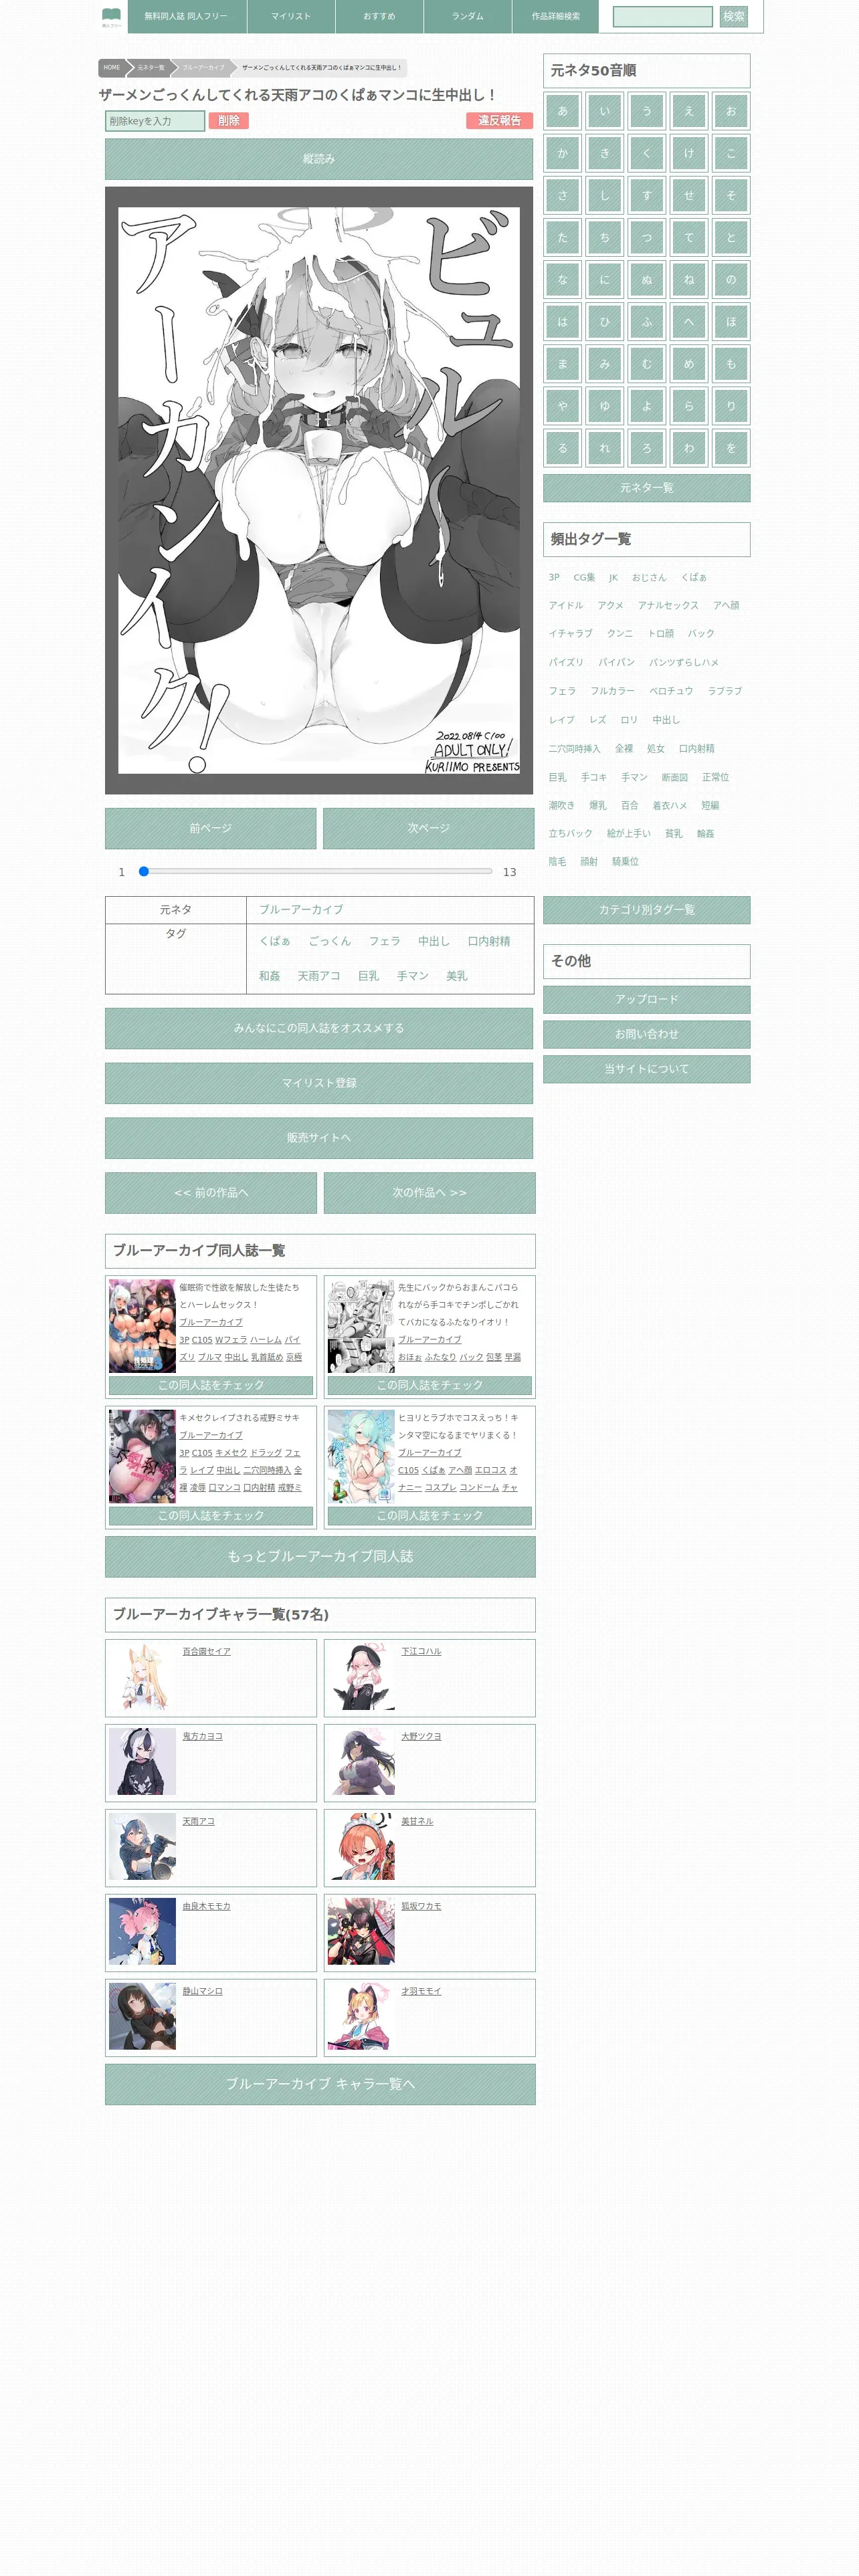859x2576 pixels.
Task: Open アイドル tag in sidebar
Action: pos(565,605)
